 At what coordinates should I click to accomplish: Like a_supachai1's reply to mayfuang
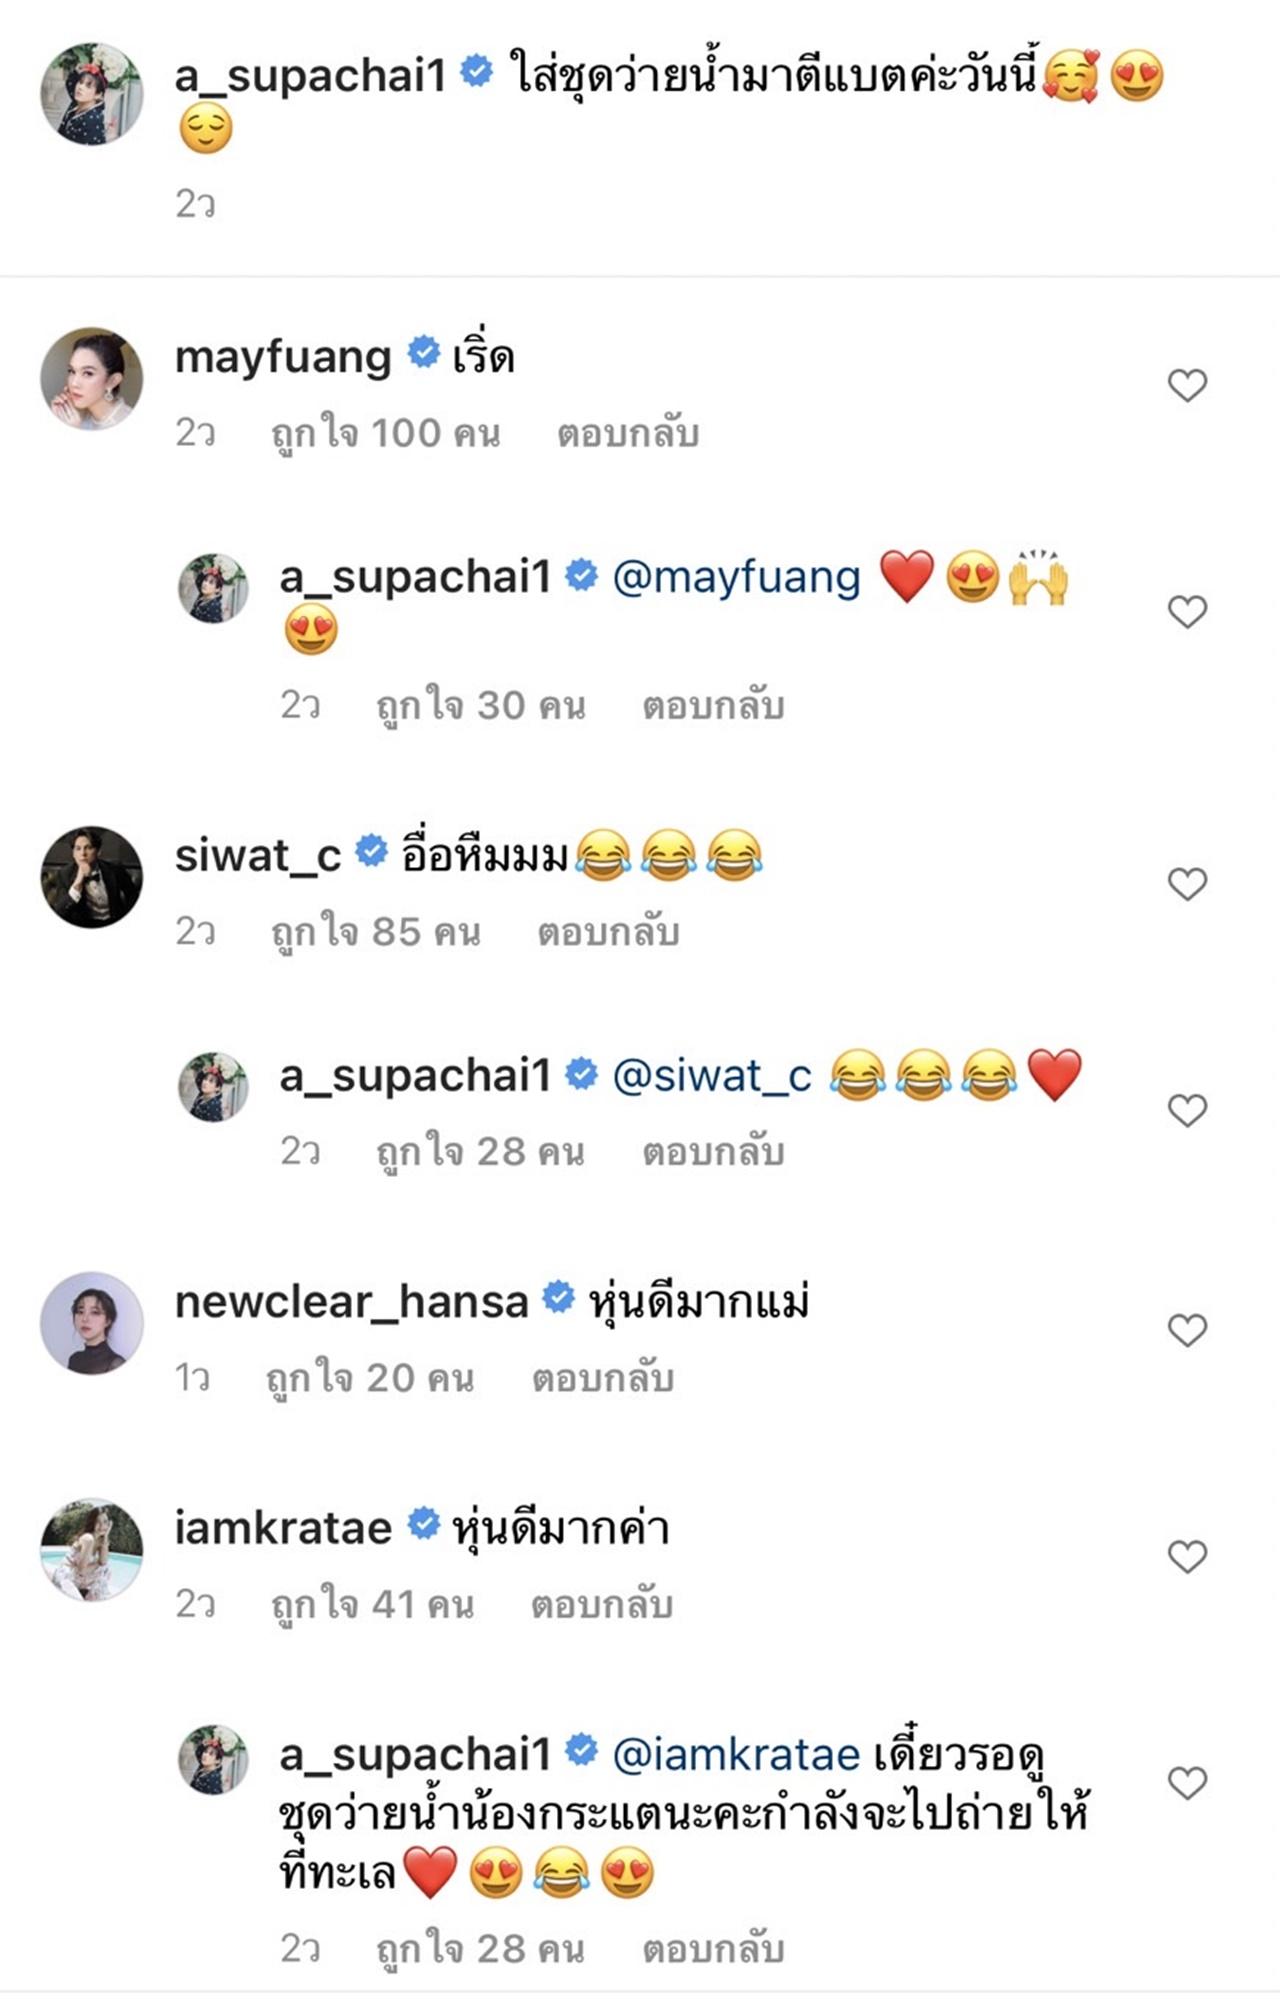tap(1187, 611)
